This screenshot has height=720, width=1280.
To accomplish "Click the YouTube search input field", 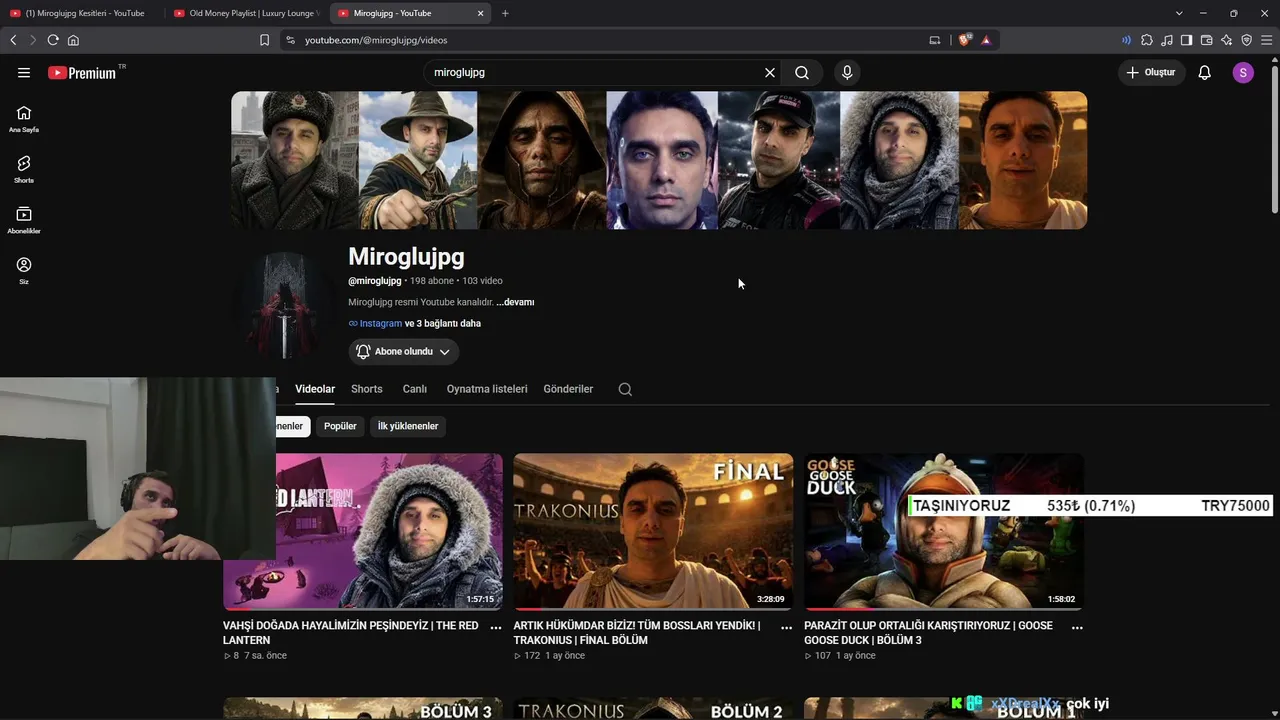I will click(597, 73).
